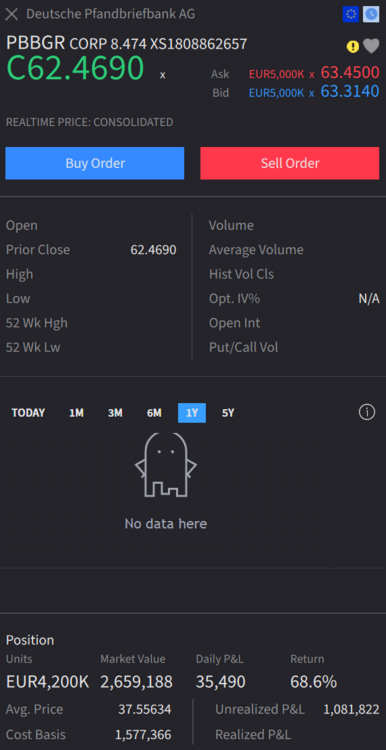Switch chart range to 3M
This screenshot has height=750, width=386.
tap(115, 413)
